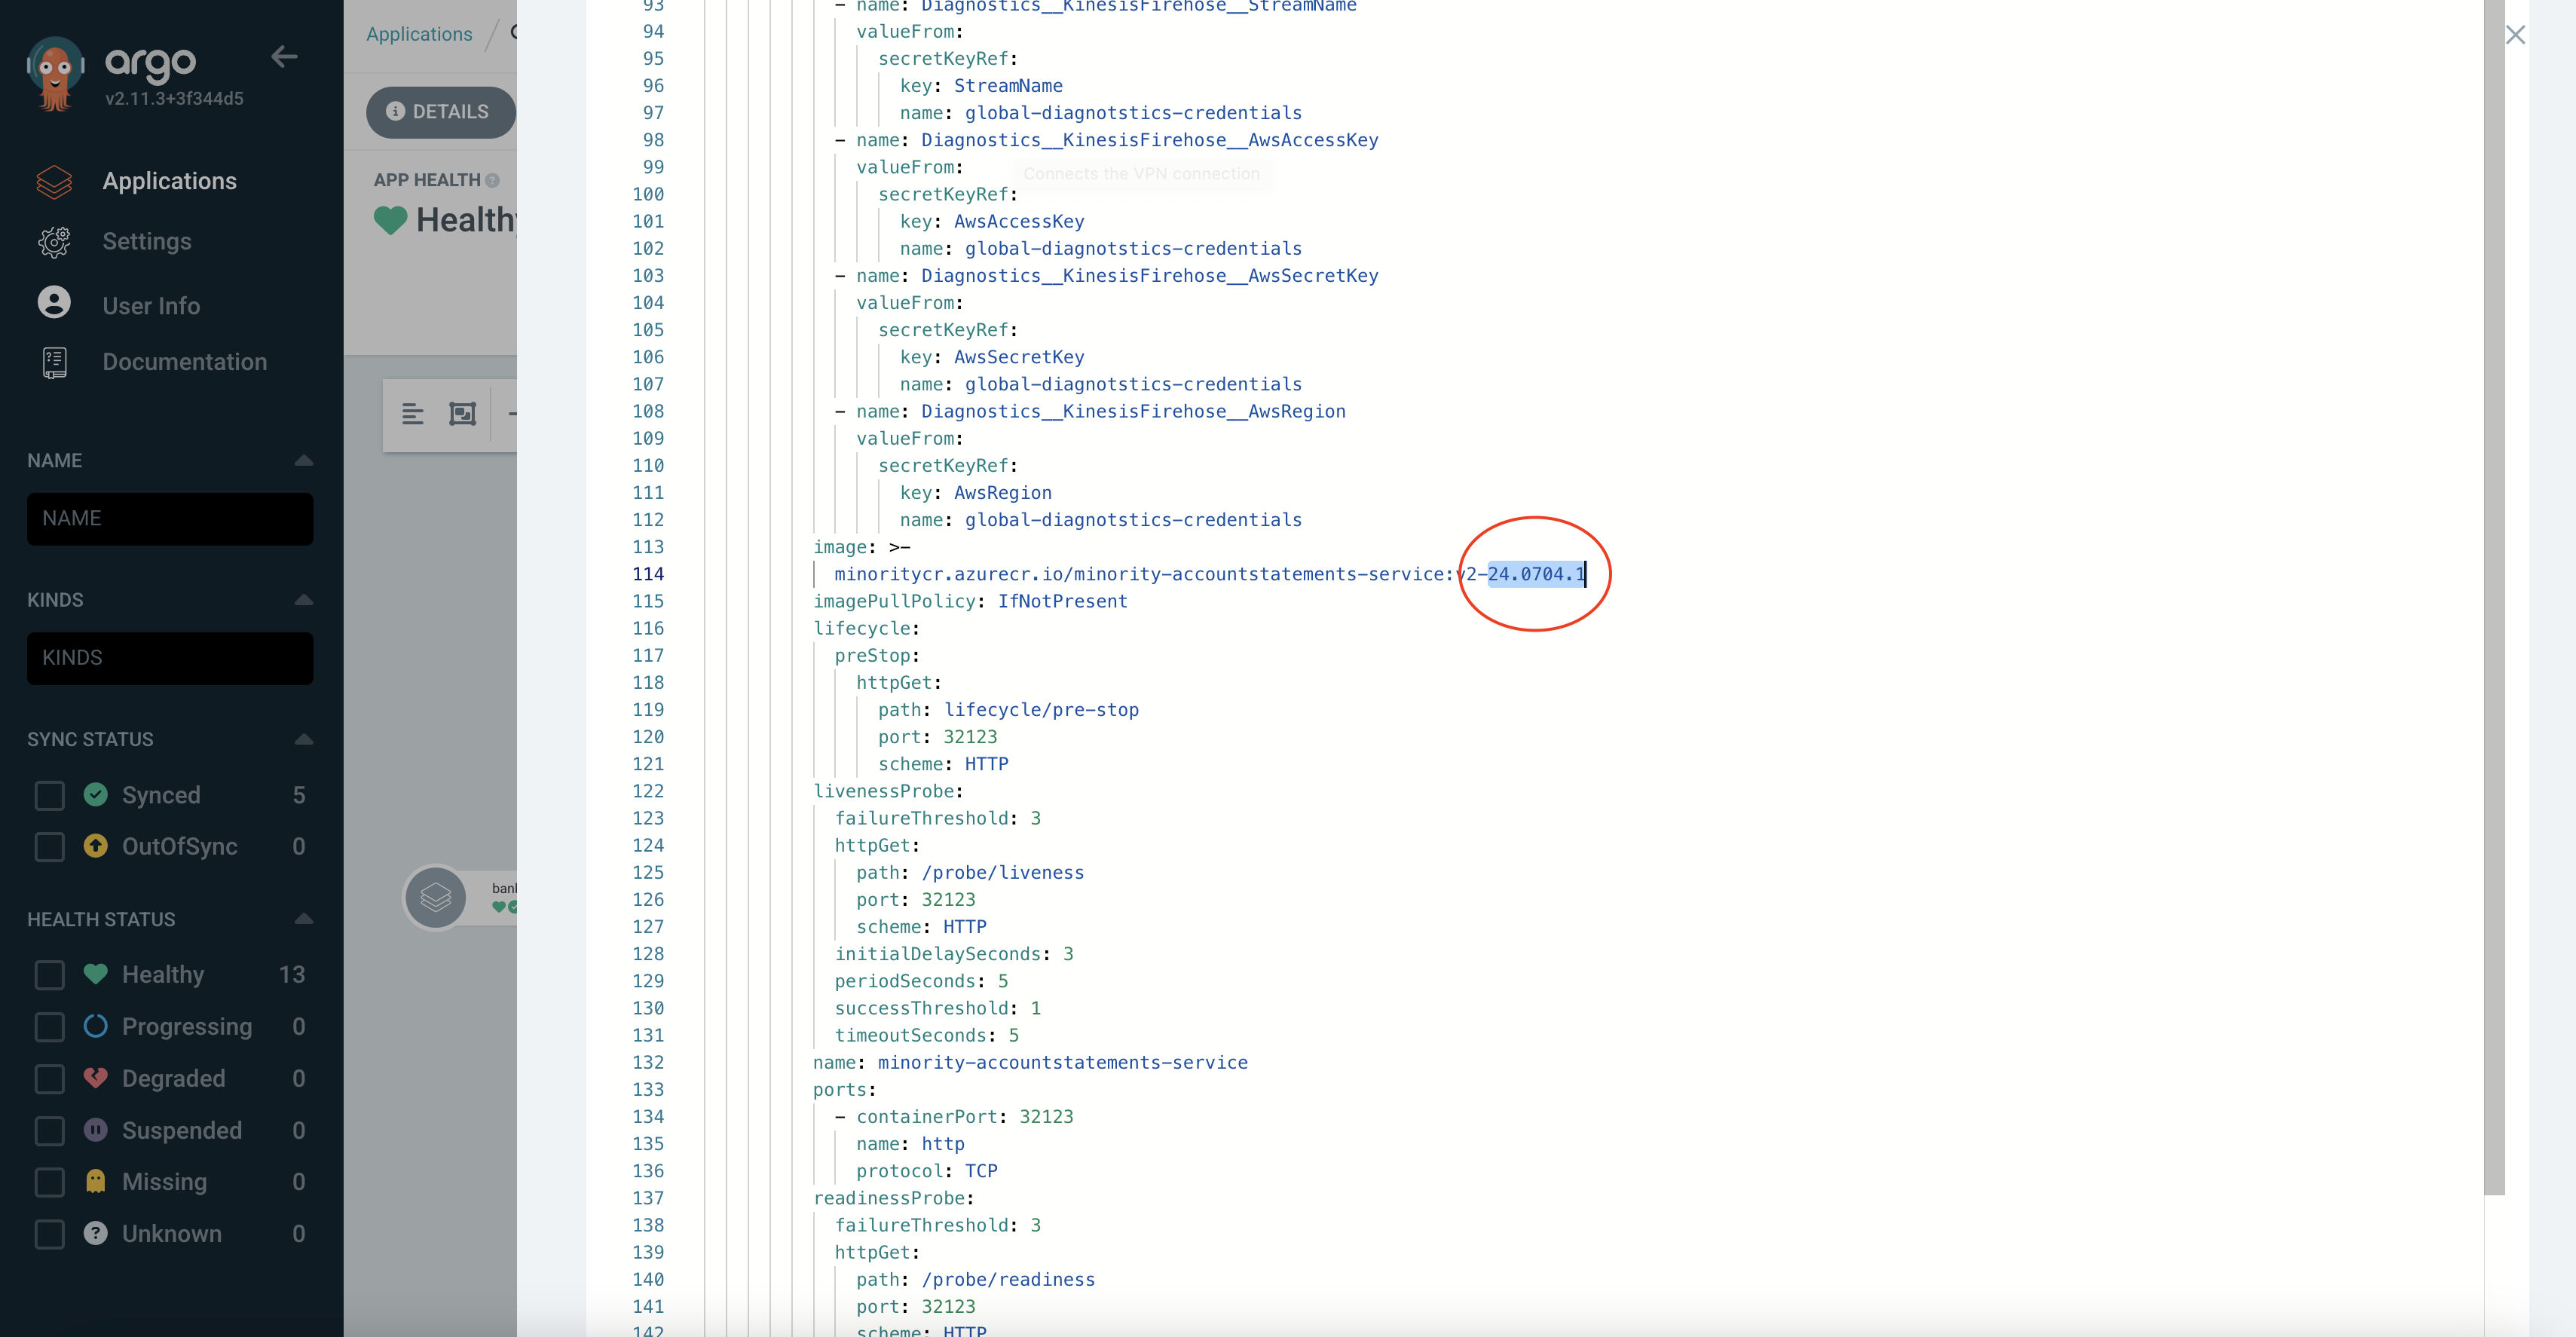2576x1337 pixels.
Task: Click the back arrow beside the Argo logo
Action: (x=284, y=56)
